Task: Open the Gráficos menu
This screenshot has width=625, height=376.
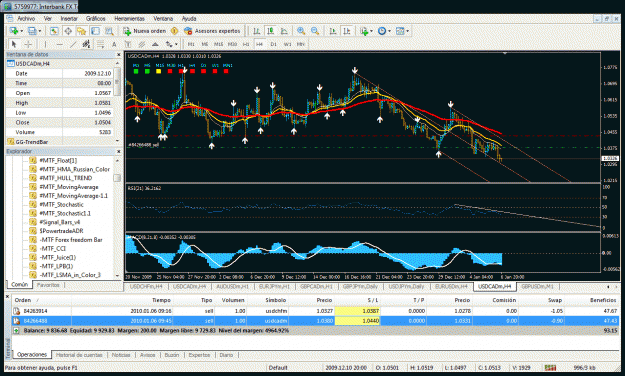Action: point(96,18)
